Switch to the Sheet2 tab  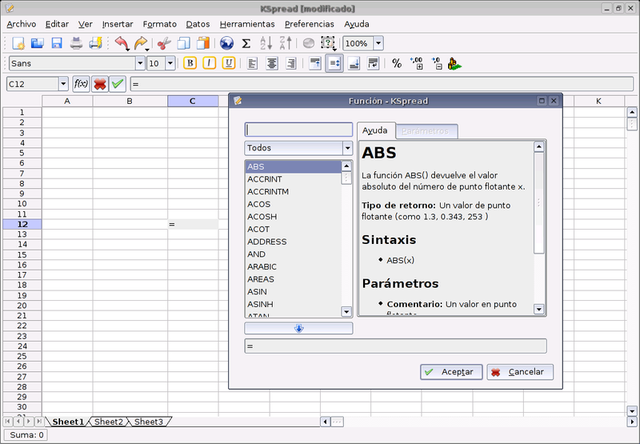click(x=108, y=422)
